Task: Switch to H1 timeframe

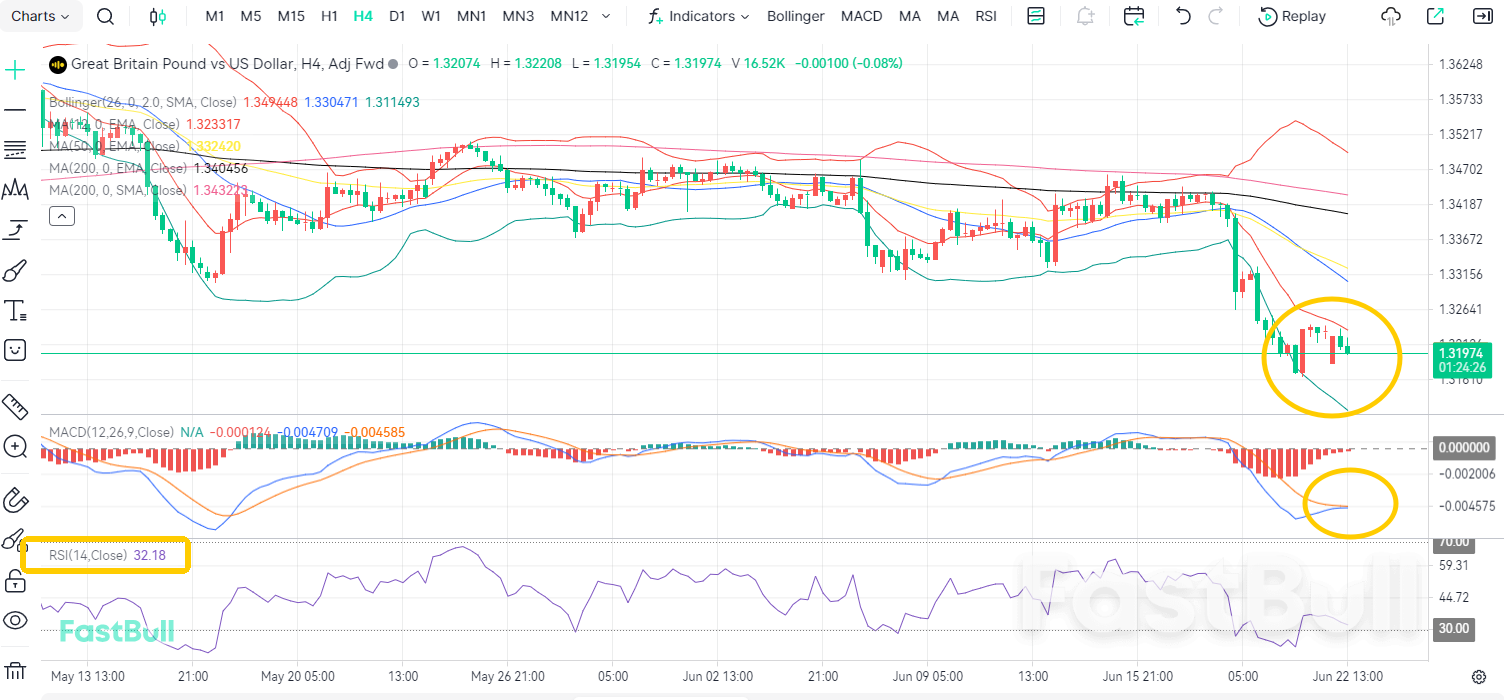Action: (329, 16)
